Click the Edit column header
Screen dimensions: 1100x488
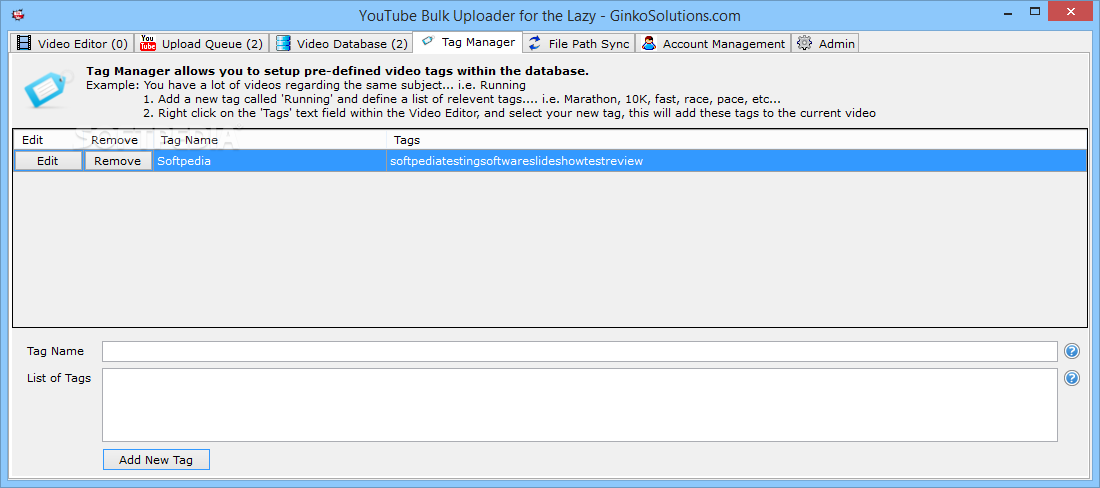tap(48, 140)
